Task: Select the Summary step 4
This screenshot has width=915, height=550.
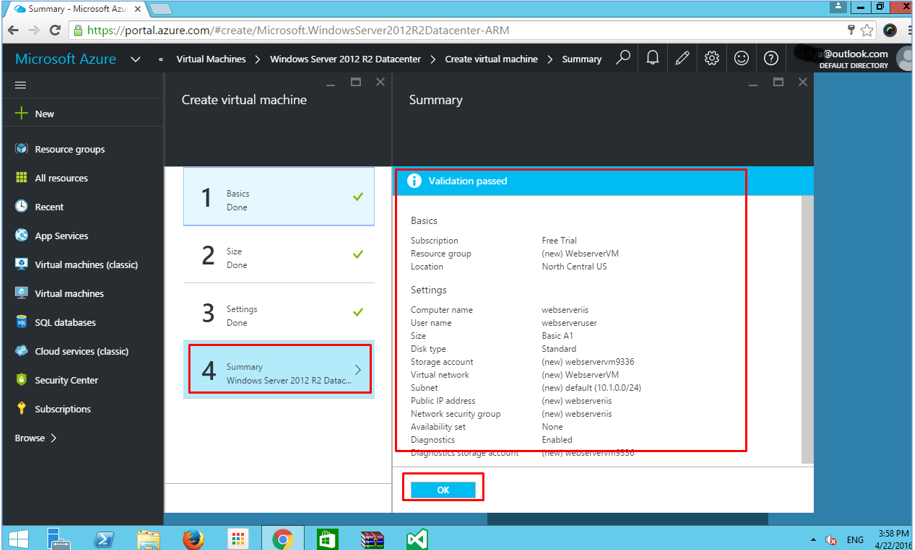Action: pos(279,370)
